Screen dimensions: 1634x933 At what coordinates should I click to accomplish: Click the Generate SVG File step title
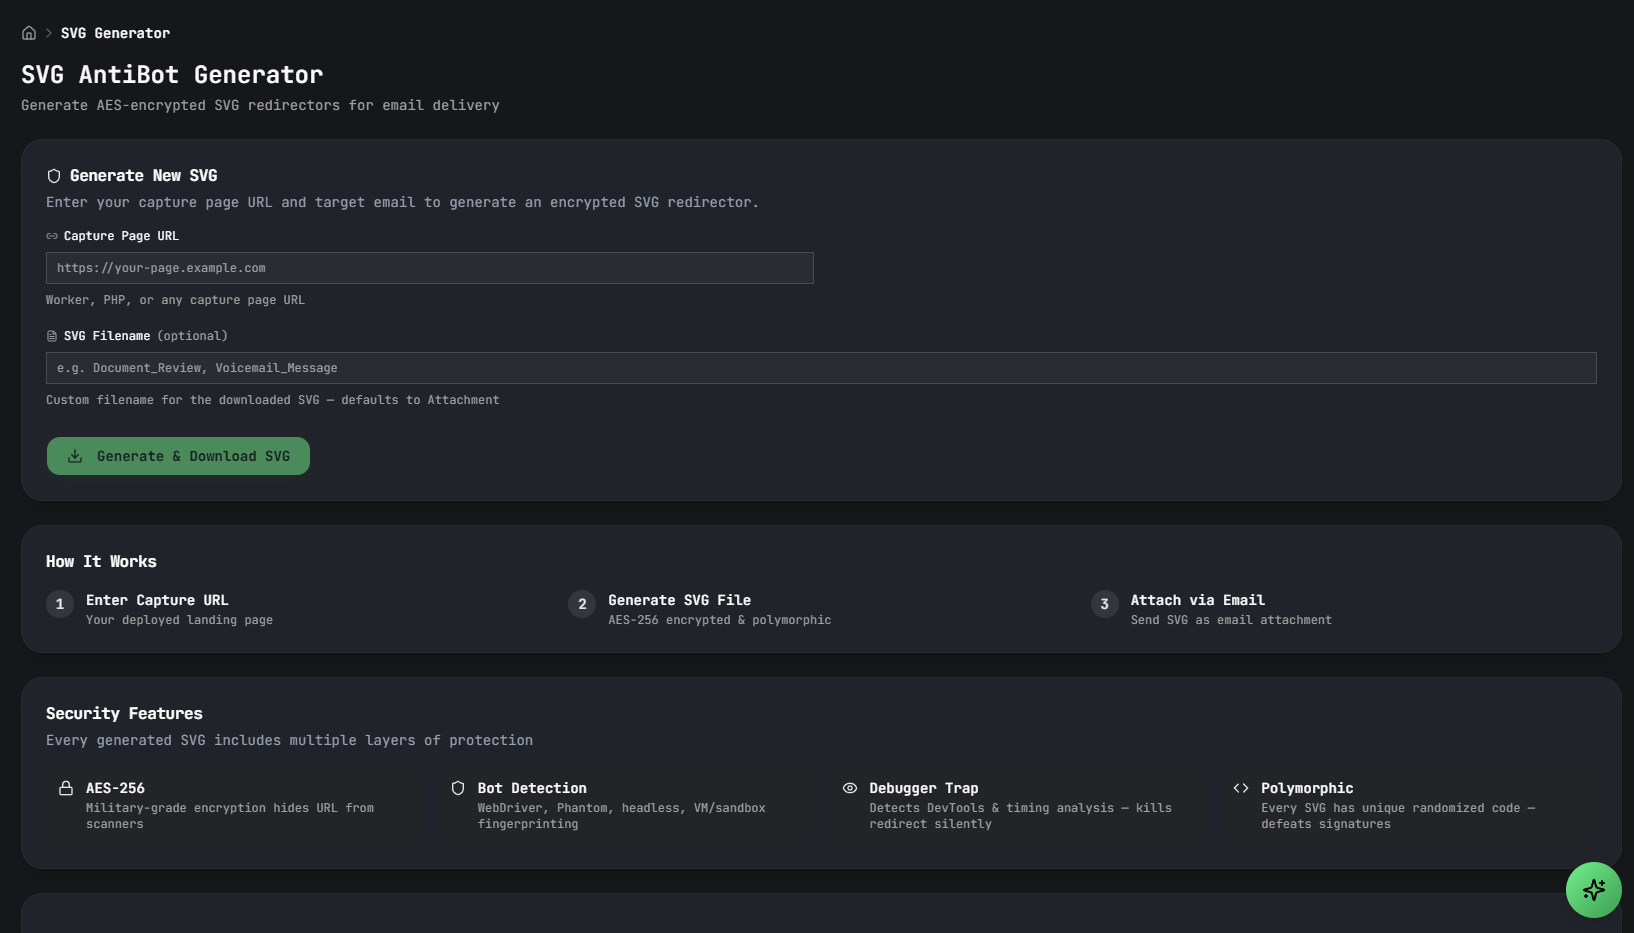[680, 600]
